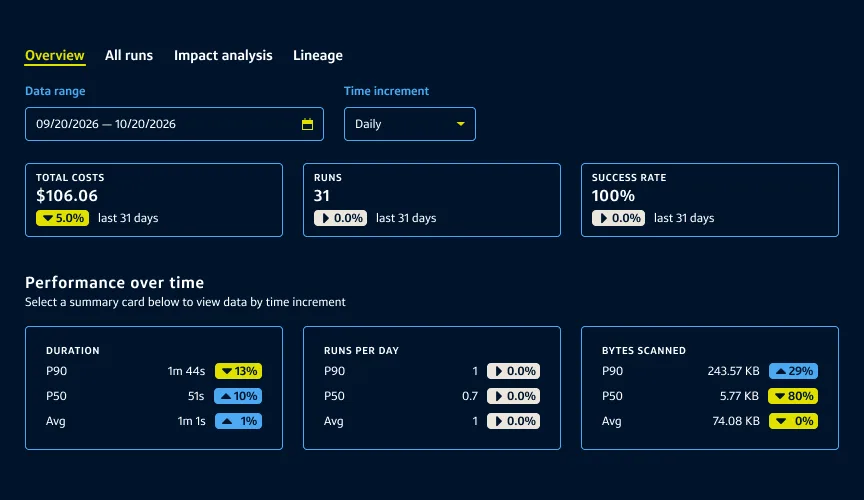Viewport: 864px width, 500px height.
Task: Click the Time increment label
Action: (x=386, y=91)
